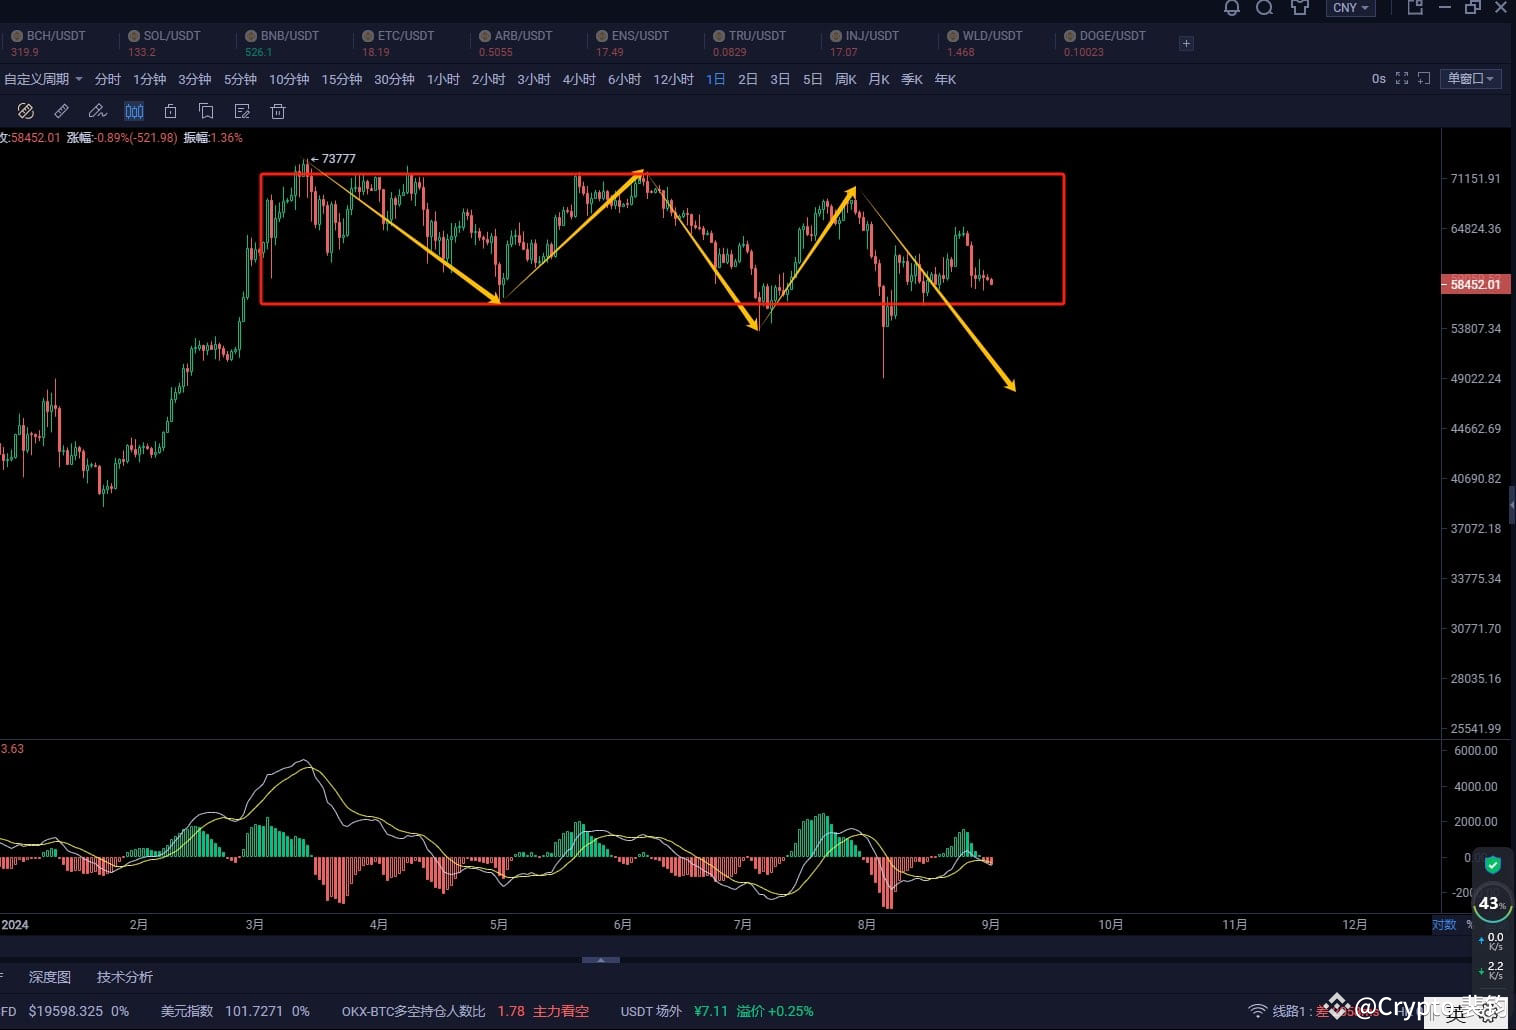Click the edit note icon
The image size is (1516, 1030).
(242, 111)
